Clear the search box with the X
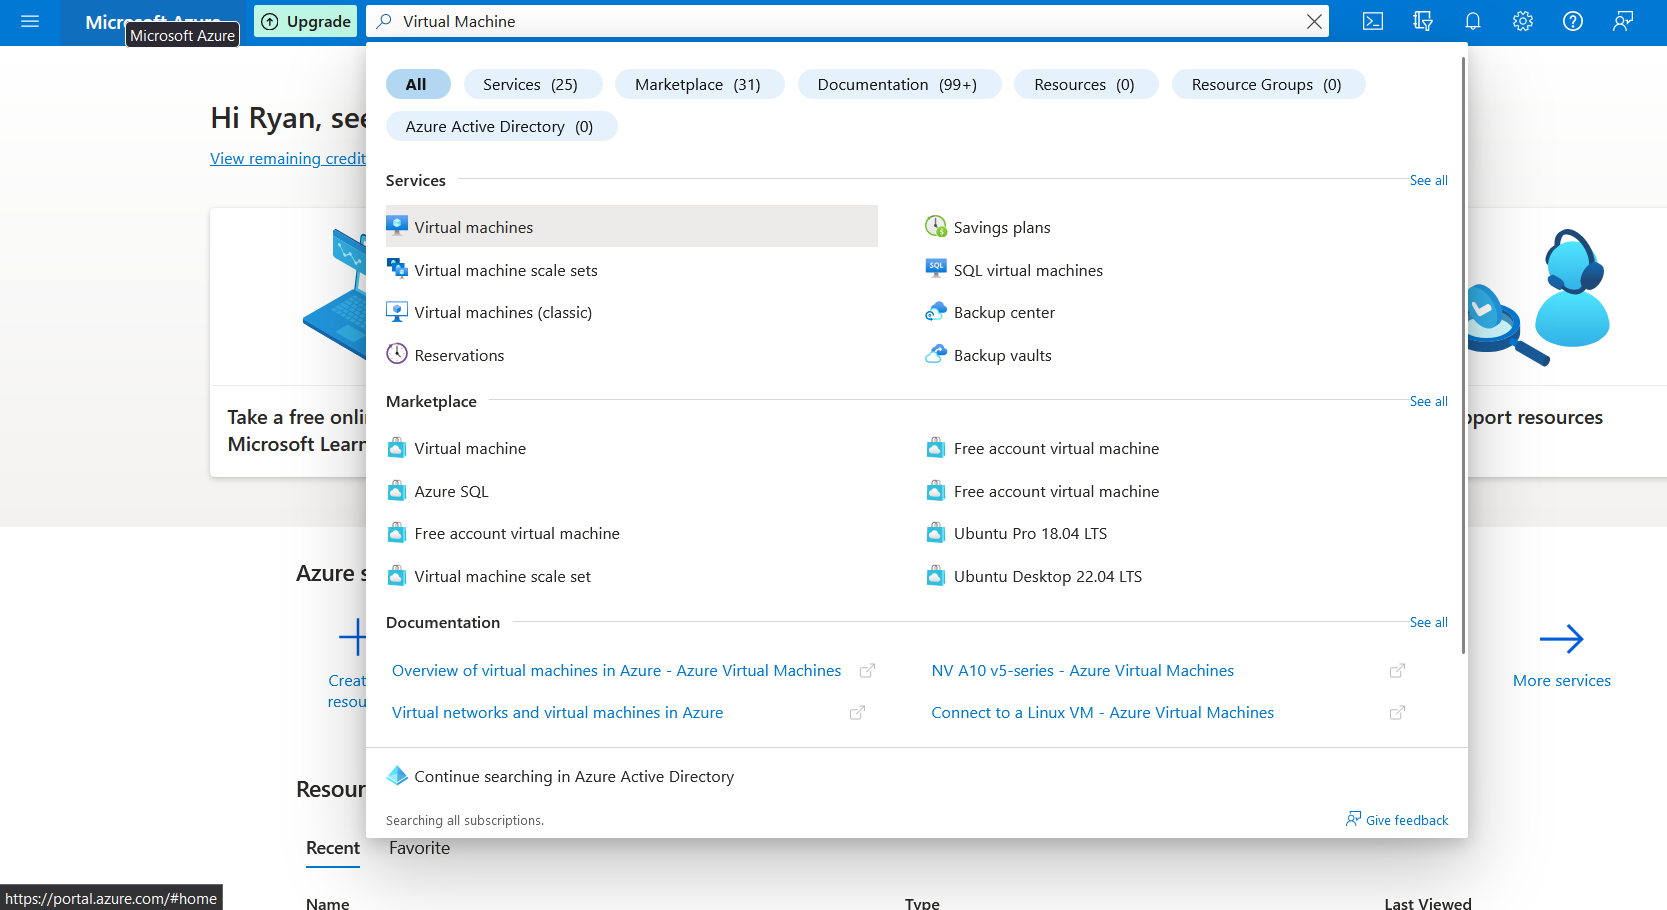Image resolution: width=1667 pixels, height=910 pixels. (1314, 21)
